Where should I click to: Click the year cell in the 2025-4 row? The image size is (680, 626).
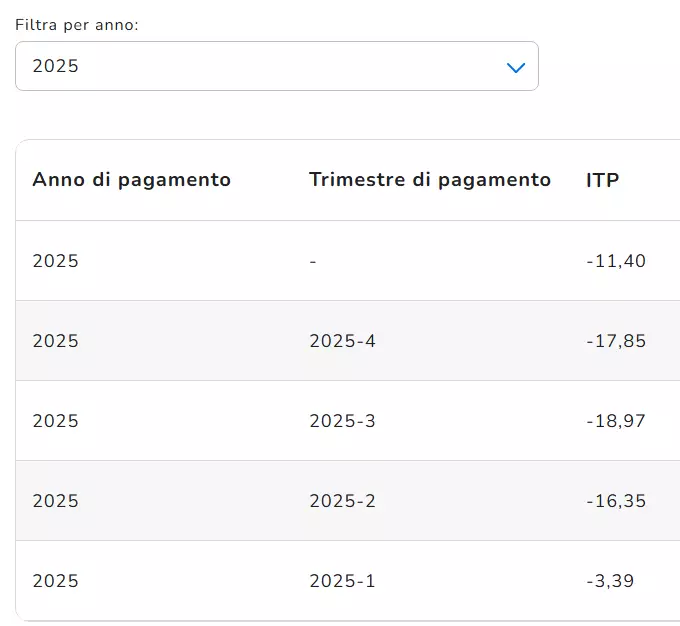55,341
